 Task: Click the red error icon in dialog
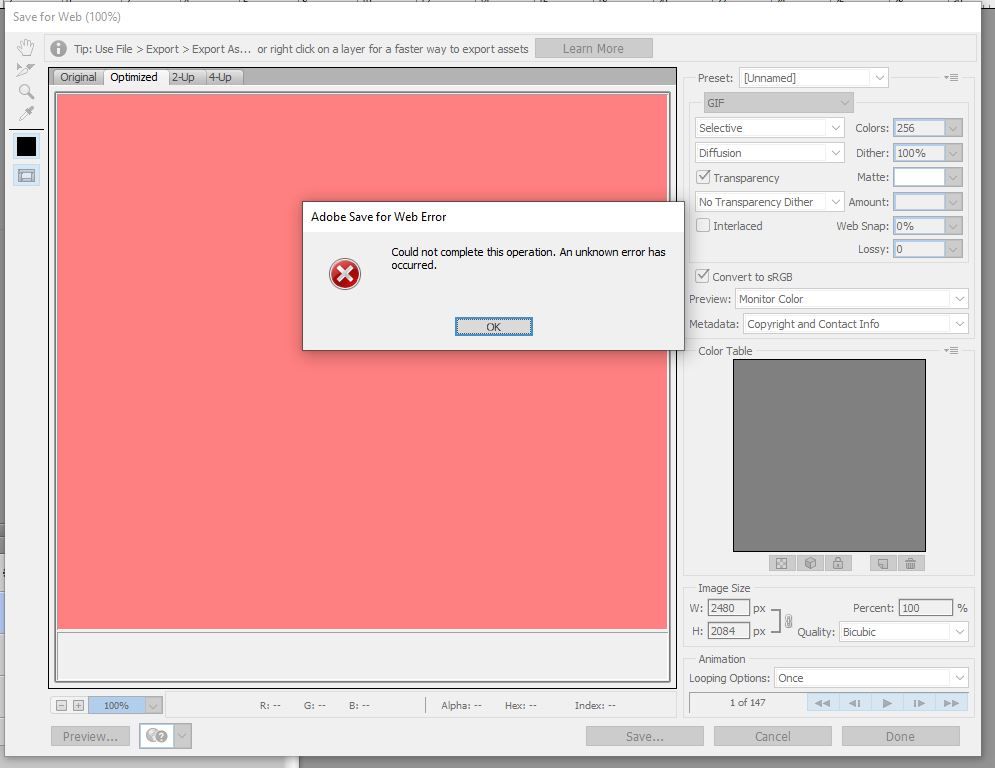tap(345, 274)
